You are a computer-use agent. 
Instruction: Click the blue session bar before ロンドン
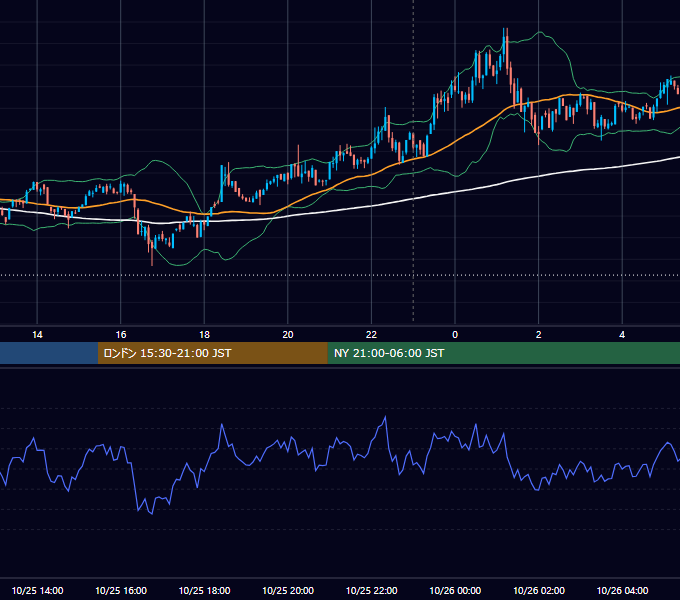click(x=49, y=353)
